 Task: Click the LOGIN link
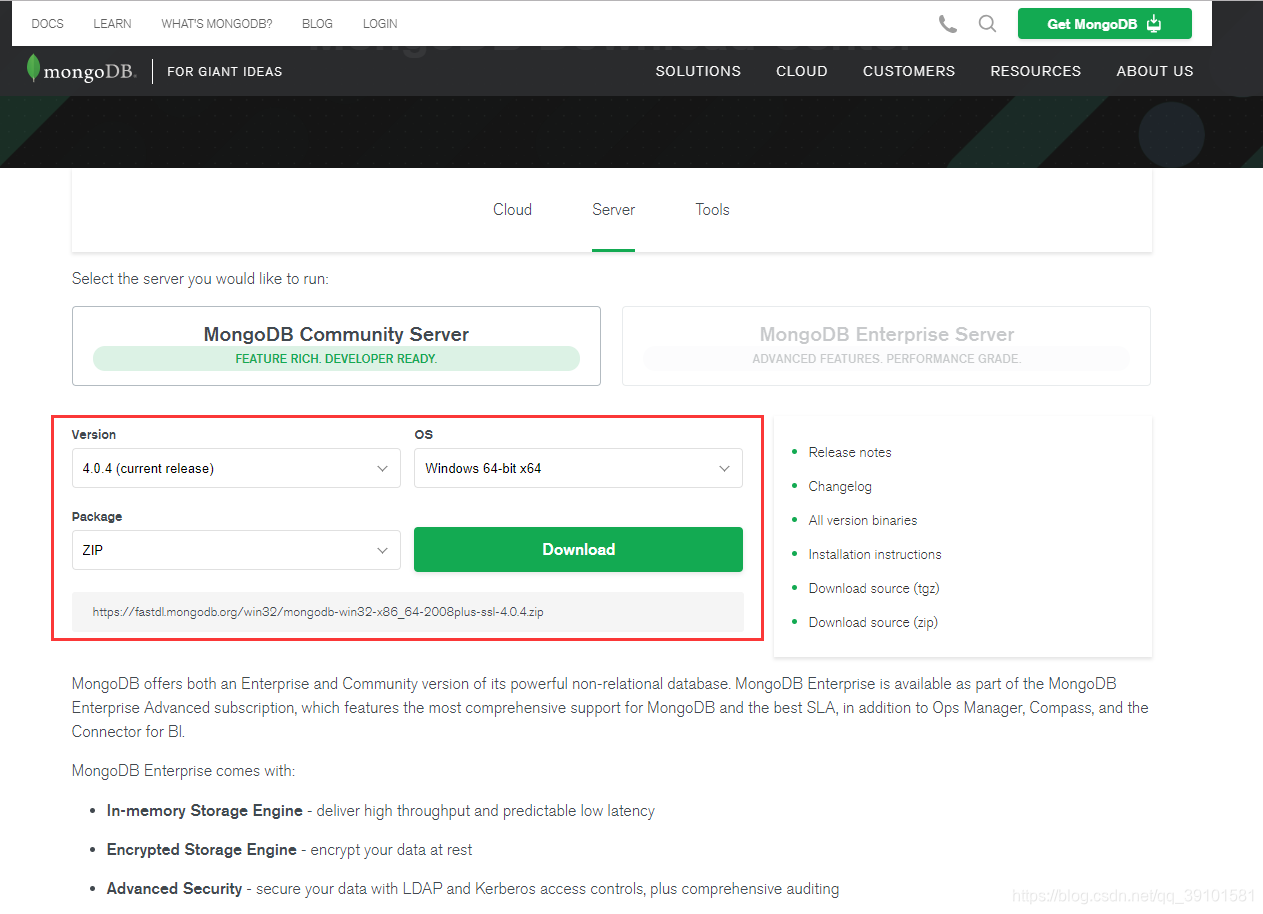point(380,24)
